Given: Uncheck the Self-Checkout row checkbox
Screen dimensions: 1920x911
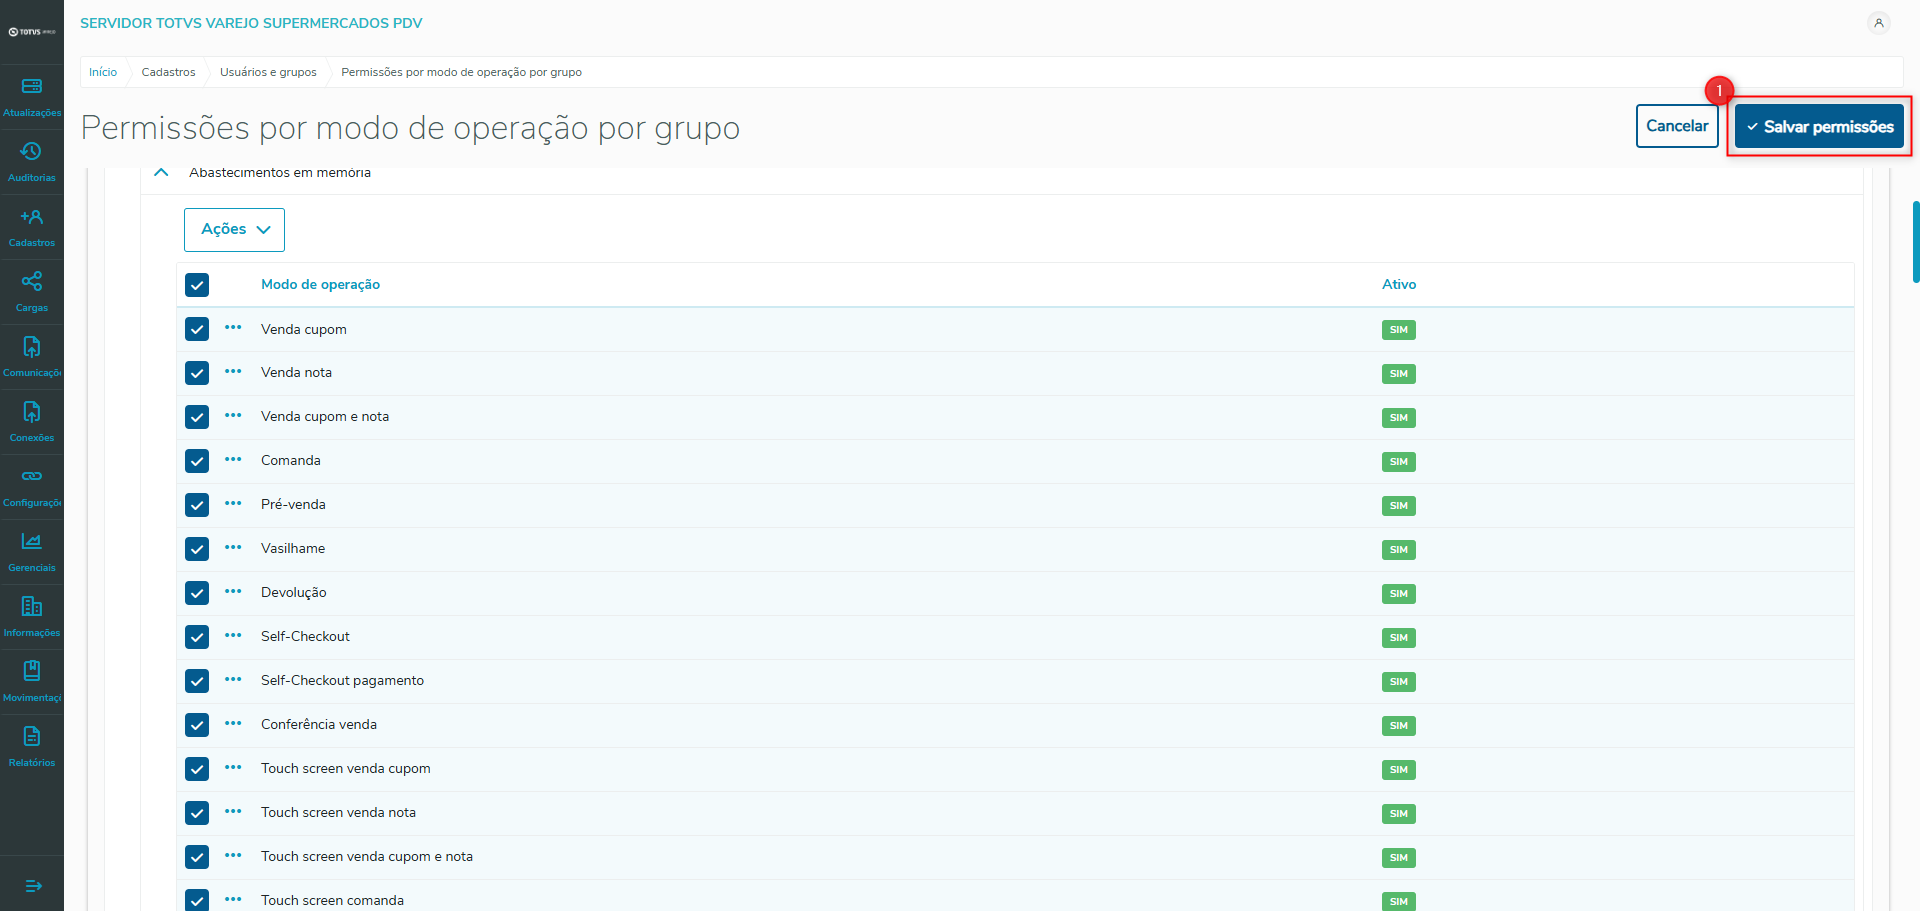Looking at the screenshot, I should pyautogui.click(x=197, y=637).
